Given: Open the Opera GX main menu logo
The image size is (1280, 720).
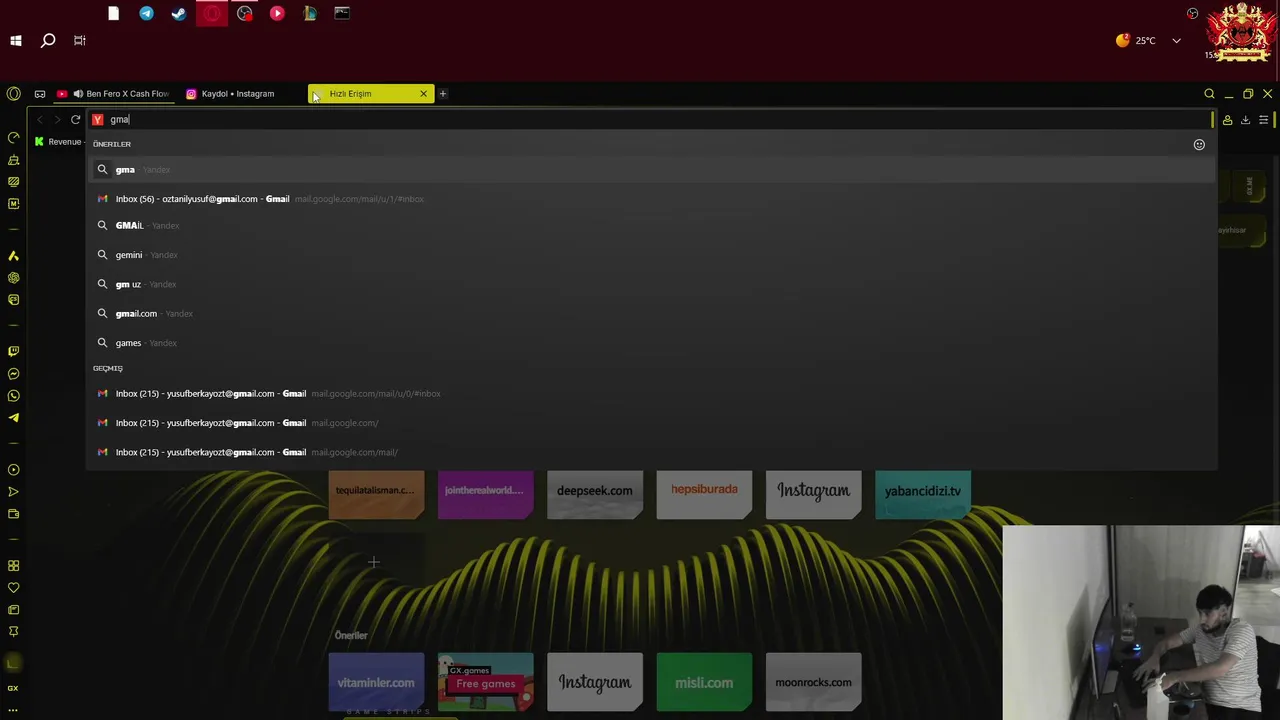Looking at the screenshot, I should (x=13, y=94).
